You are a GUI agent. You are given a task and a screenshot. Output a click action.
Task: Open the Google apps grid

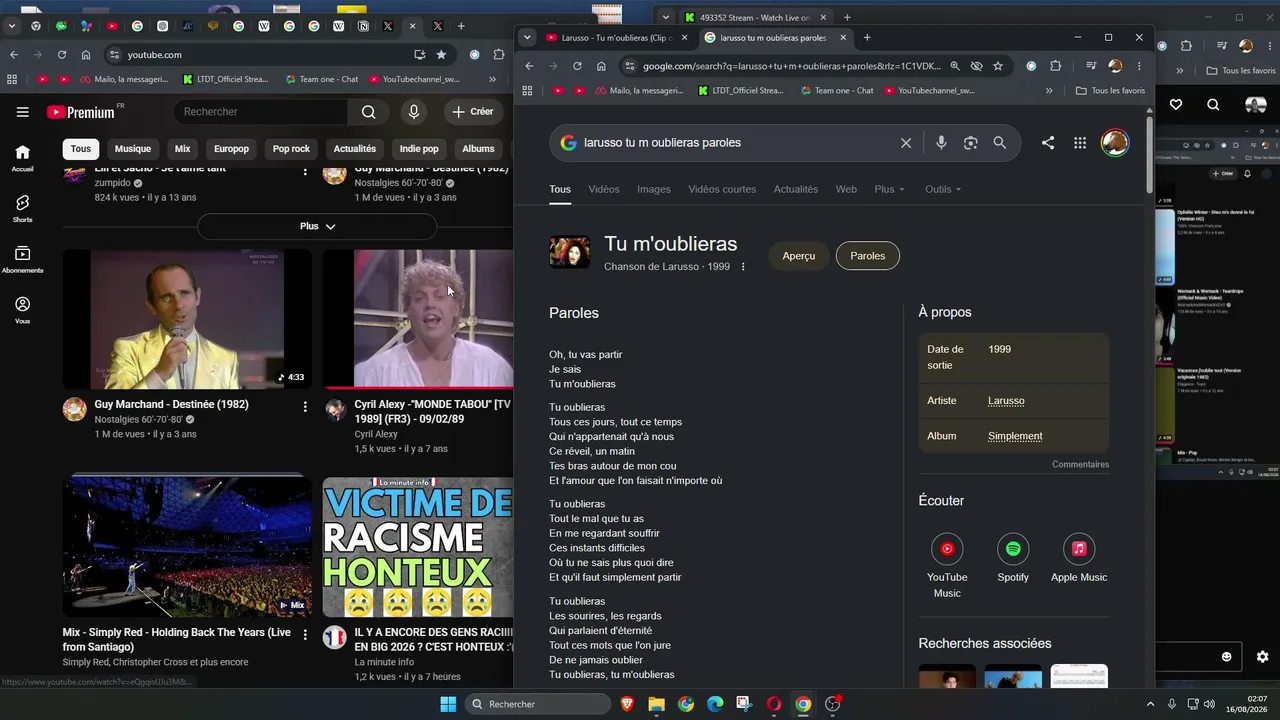coord(1080,143)
